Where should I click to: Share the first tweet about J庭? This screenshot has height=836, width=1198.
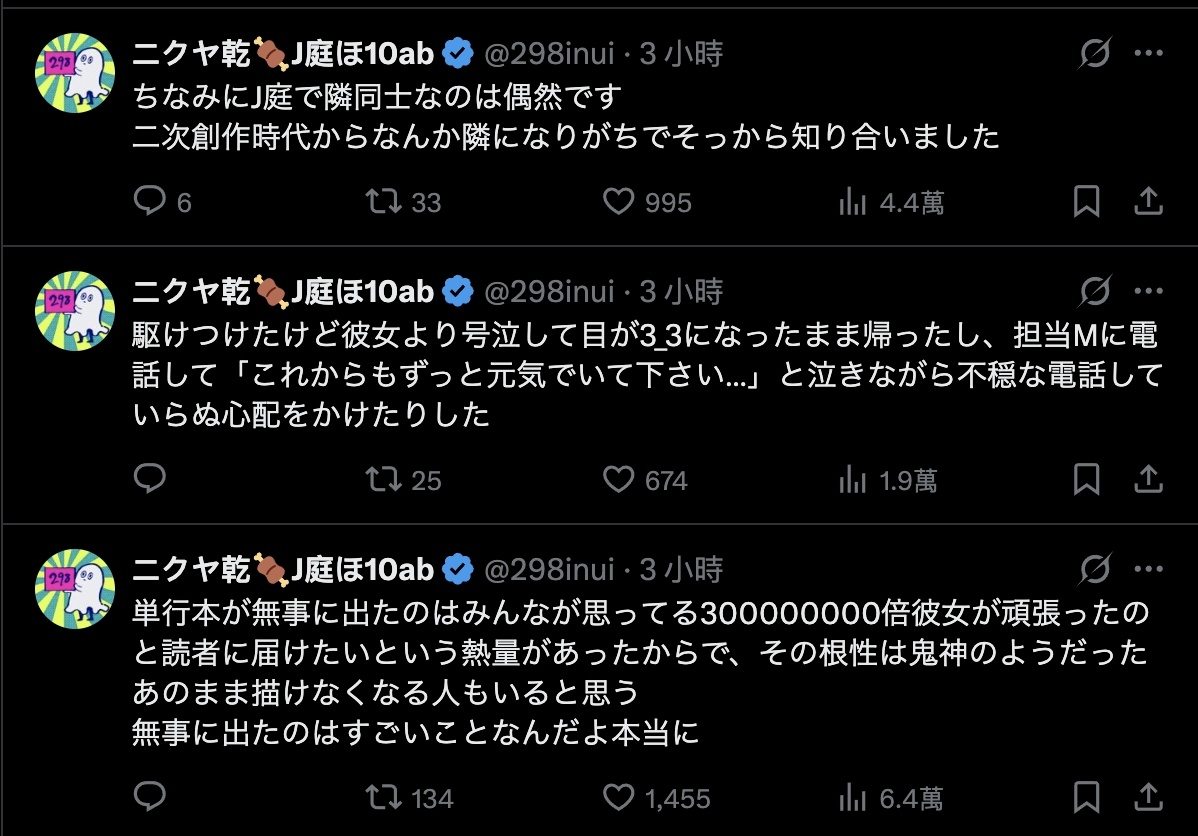1146,202
